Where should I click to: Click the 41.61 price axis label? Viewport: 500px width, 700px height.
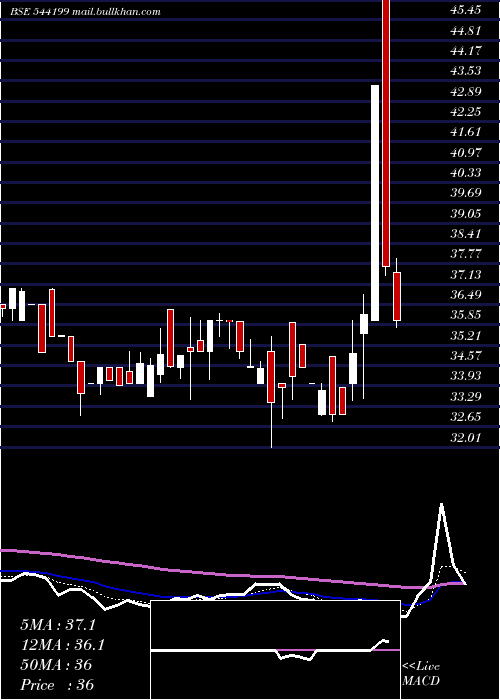coord(466,132)
